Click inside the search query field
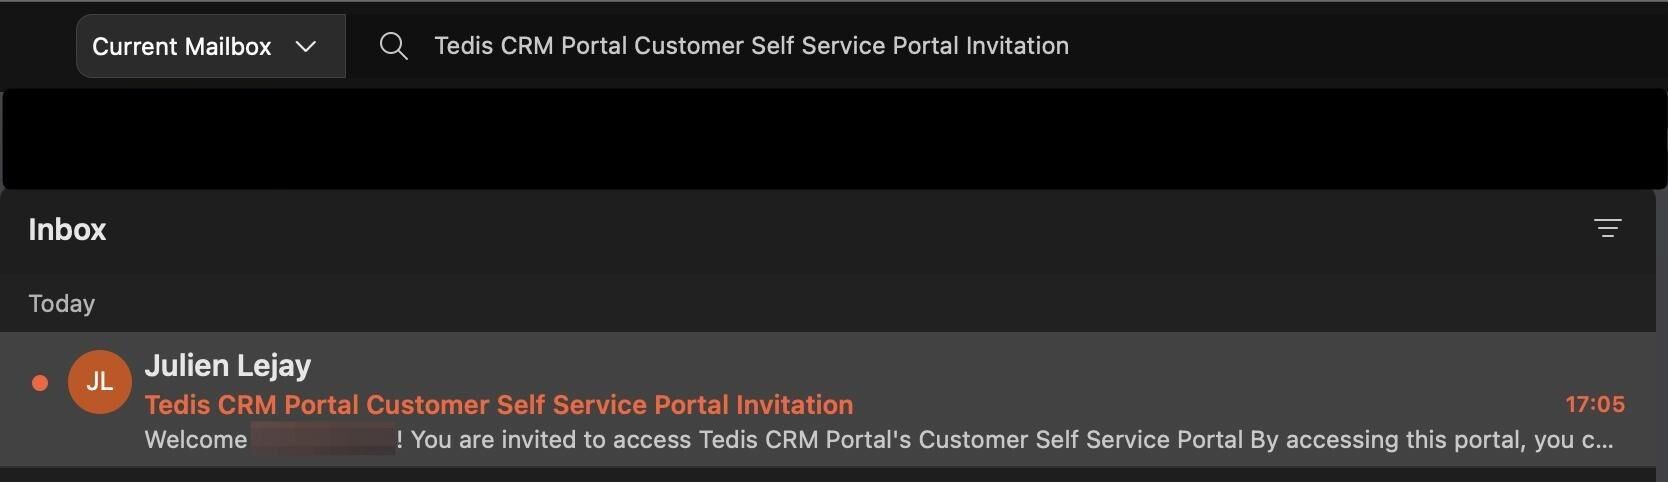This screenshot has height=482, width=1668. [x=750, y=46]
